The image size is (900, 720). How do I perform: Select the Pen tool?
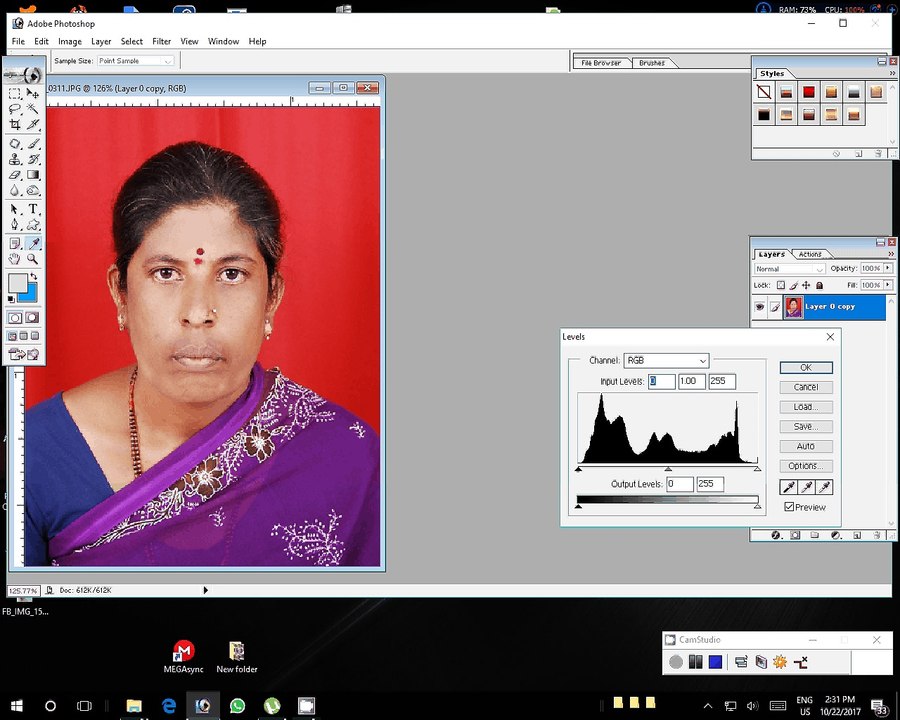pos(15,224)
